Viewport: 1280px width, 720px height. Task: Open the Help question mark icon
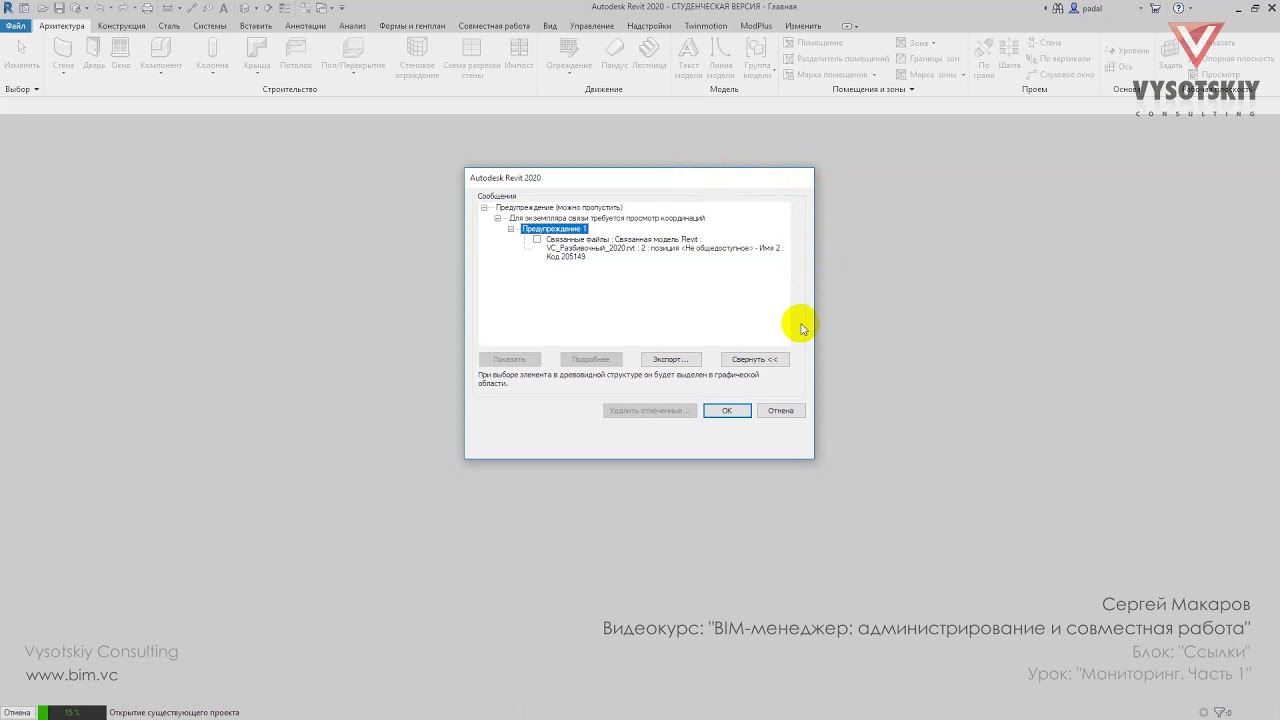pyautogui.click(x=1177, y=8)
